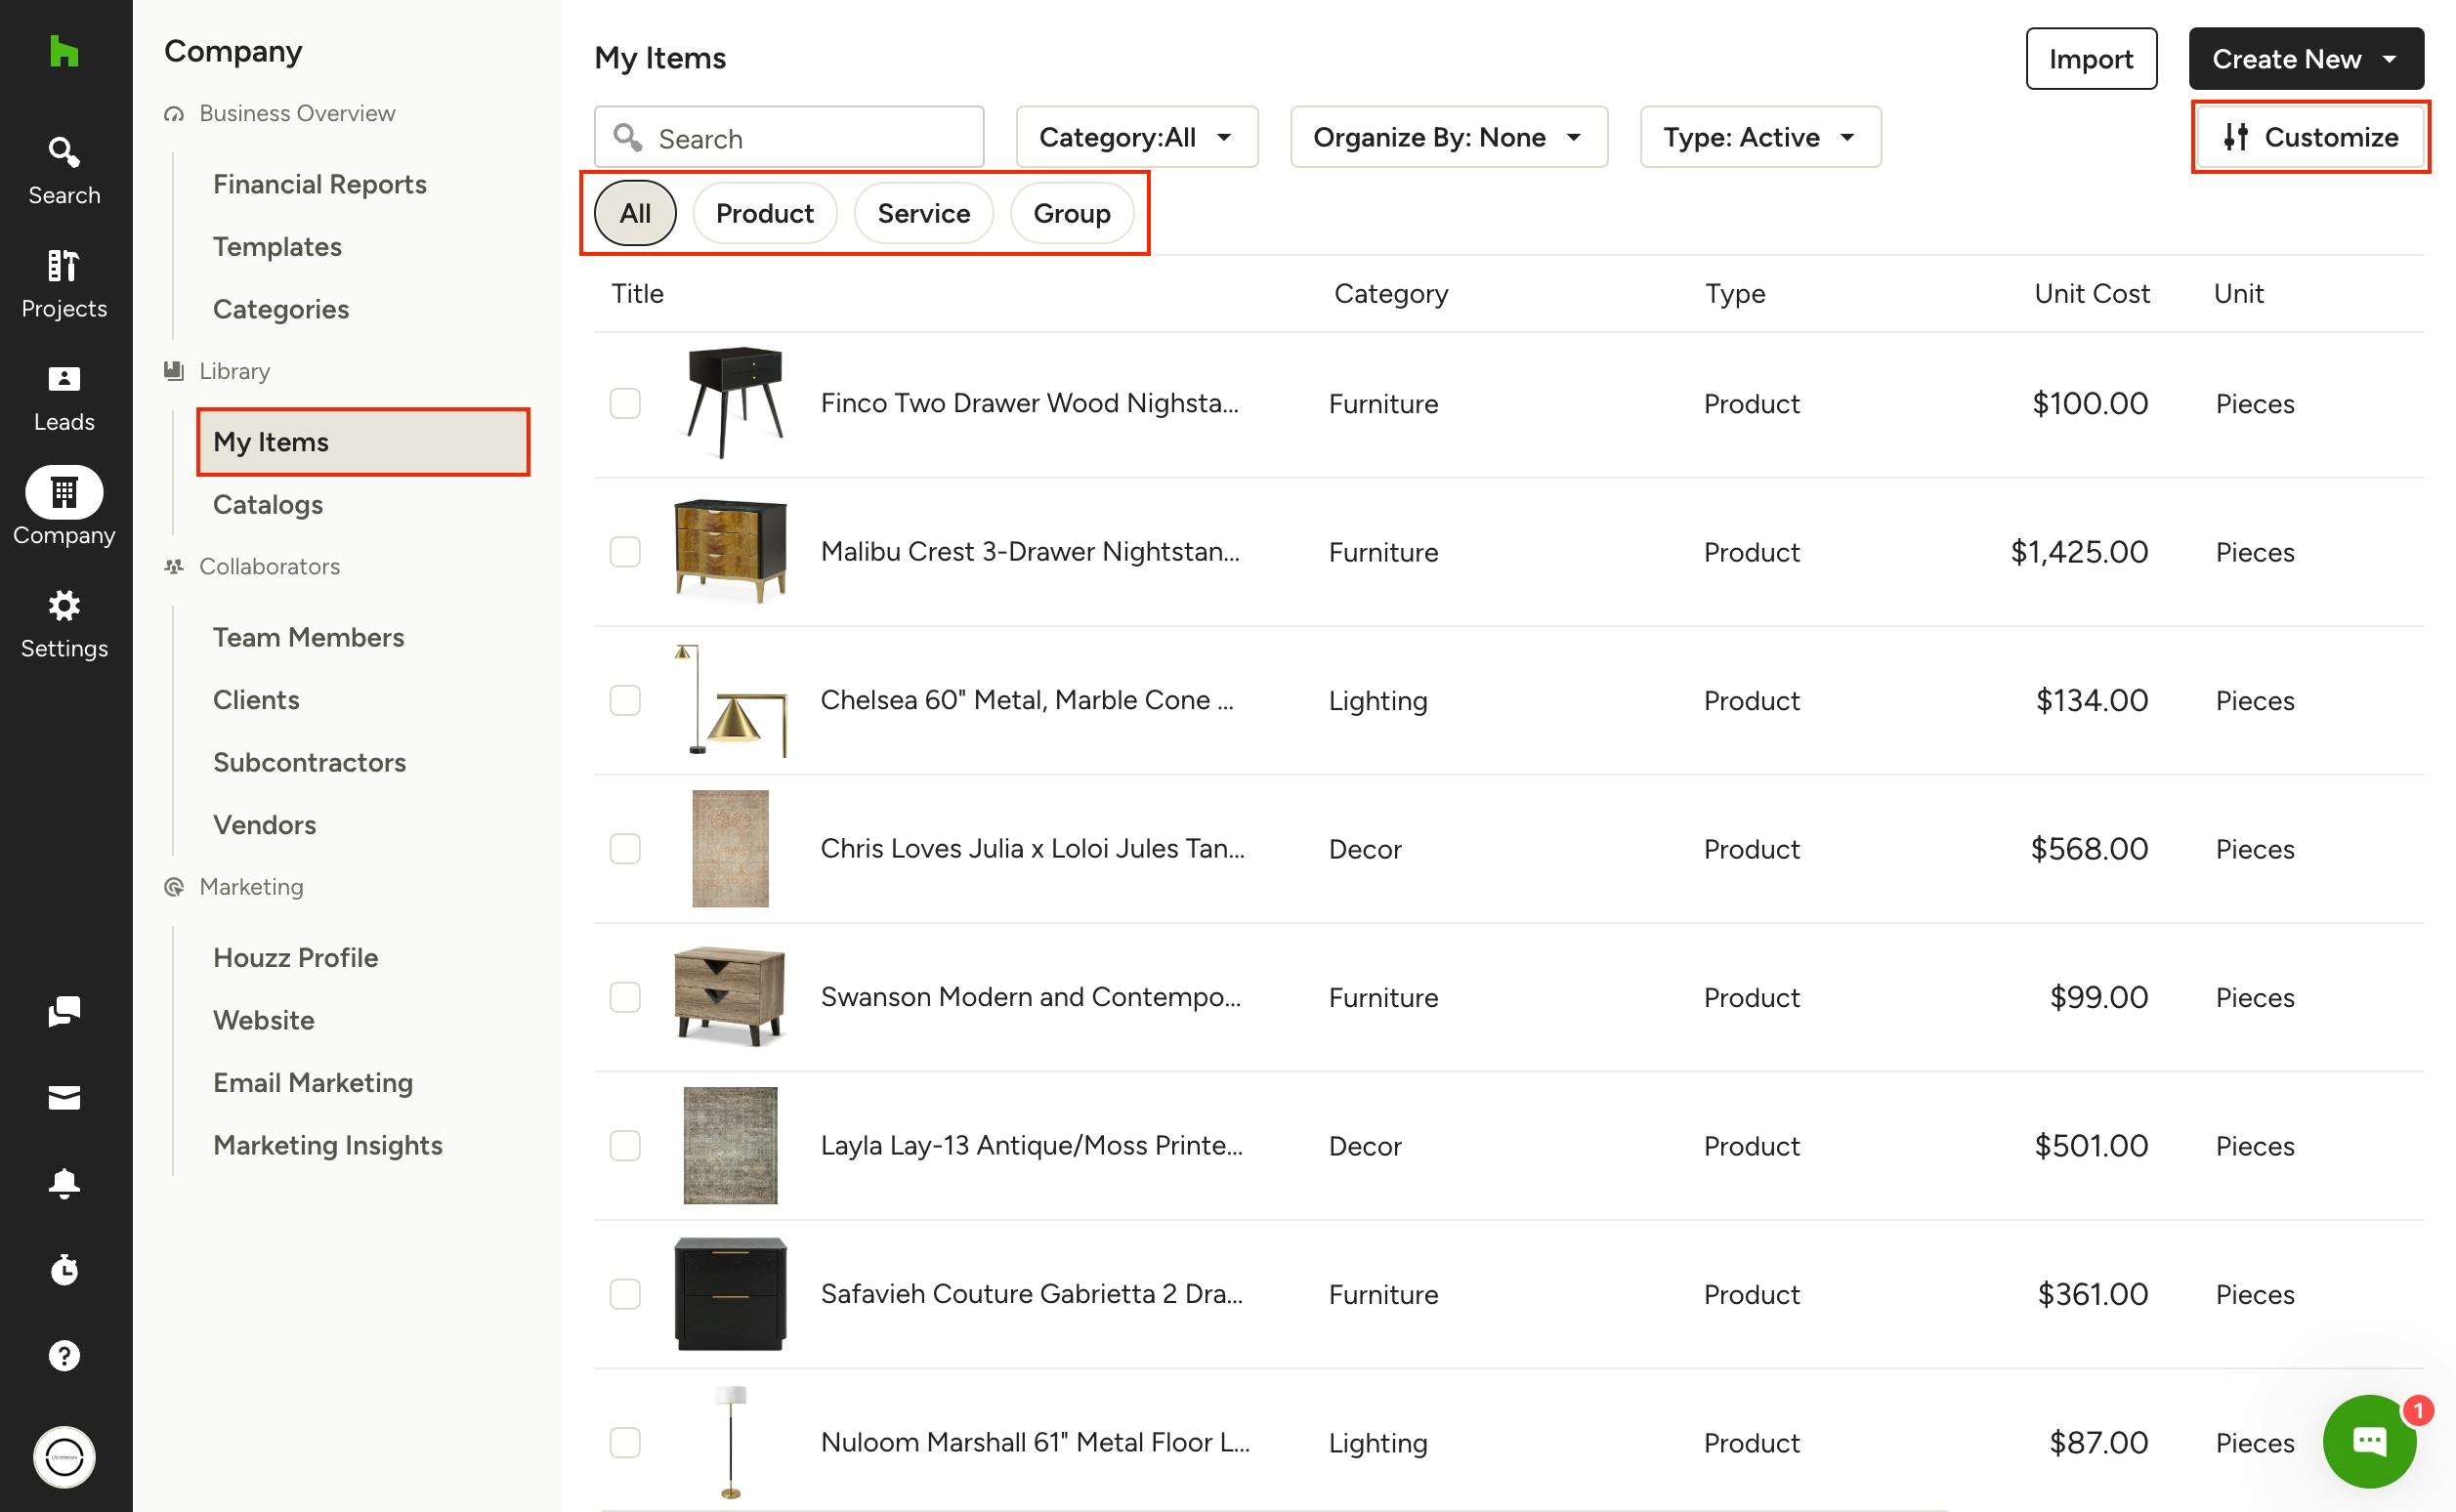Open Marketing Insights in the sidebar
The width and height of the screenshot is (2456, 1512).
click(328, 1145)
